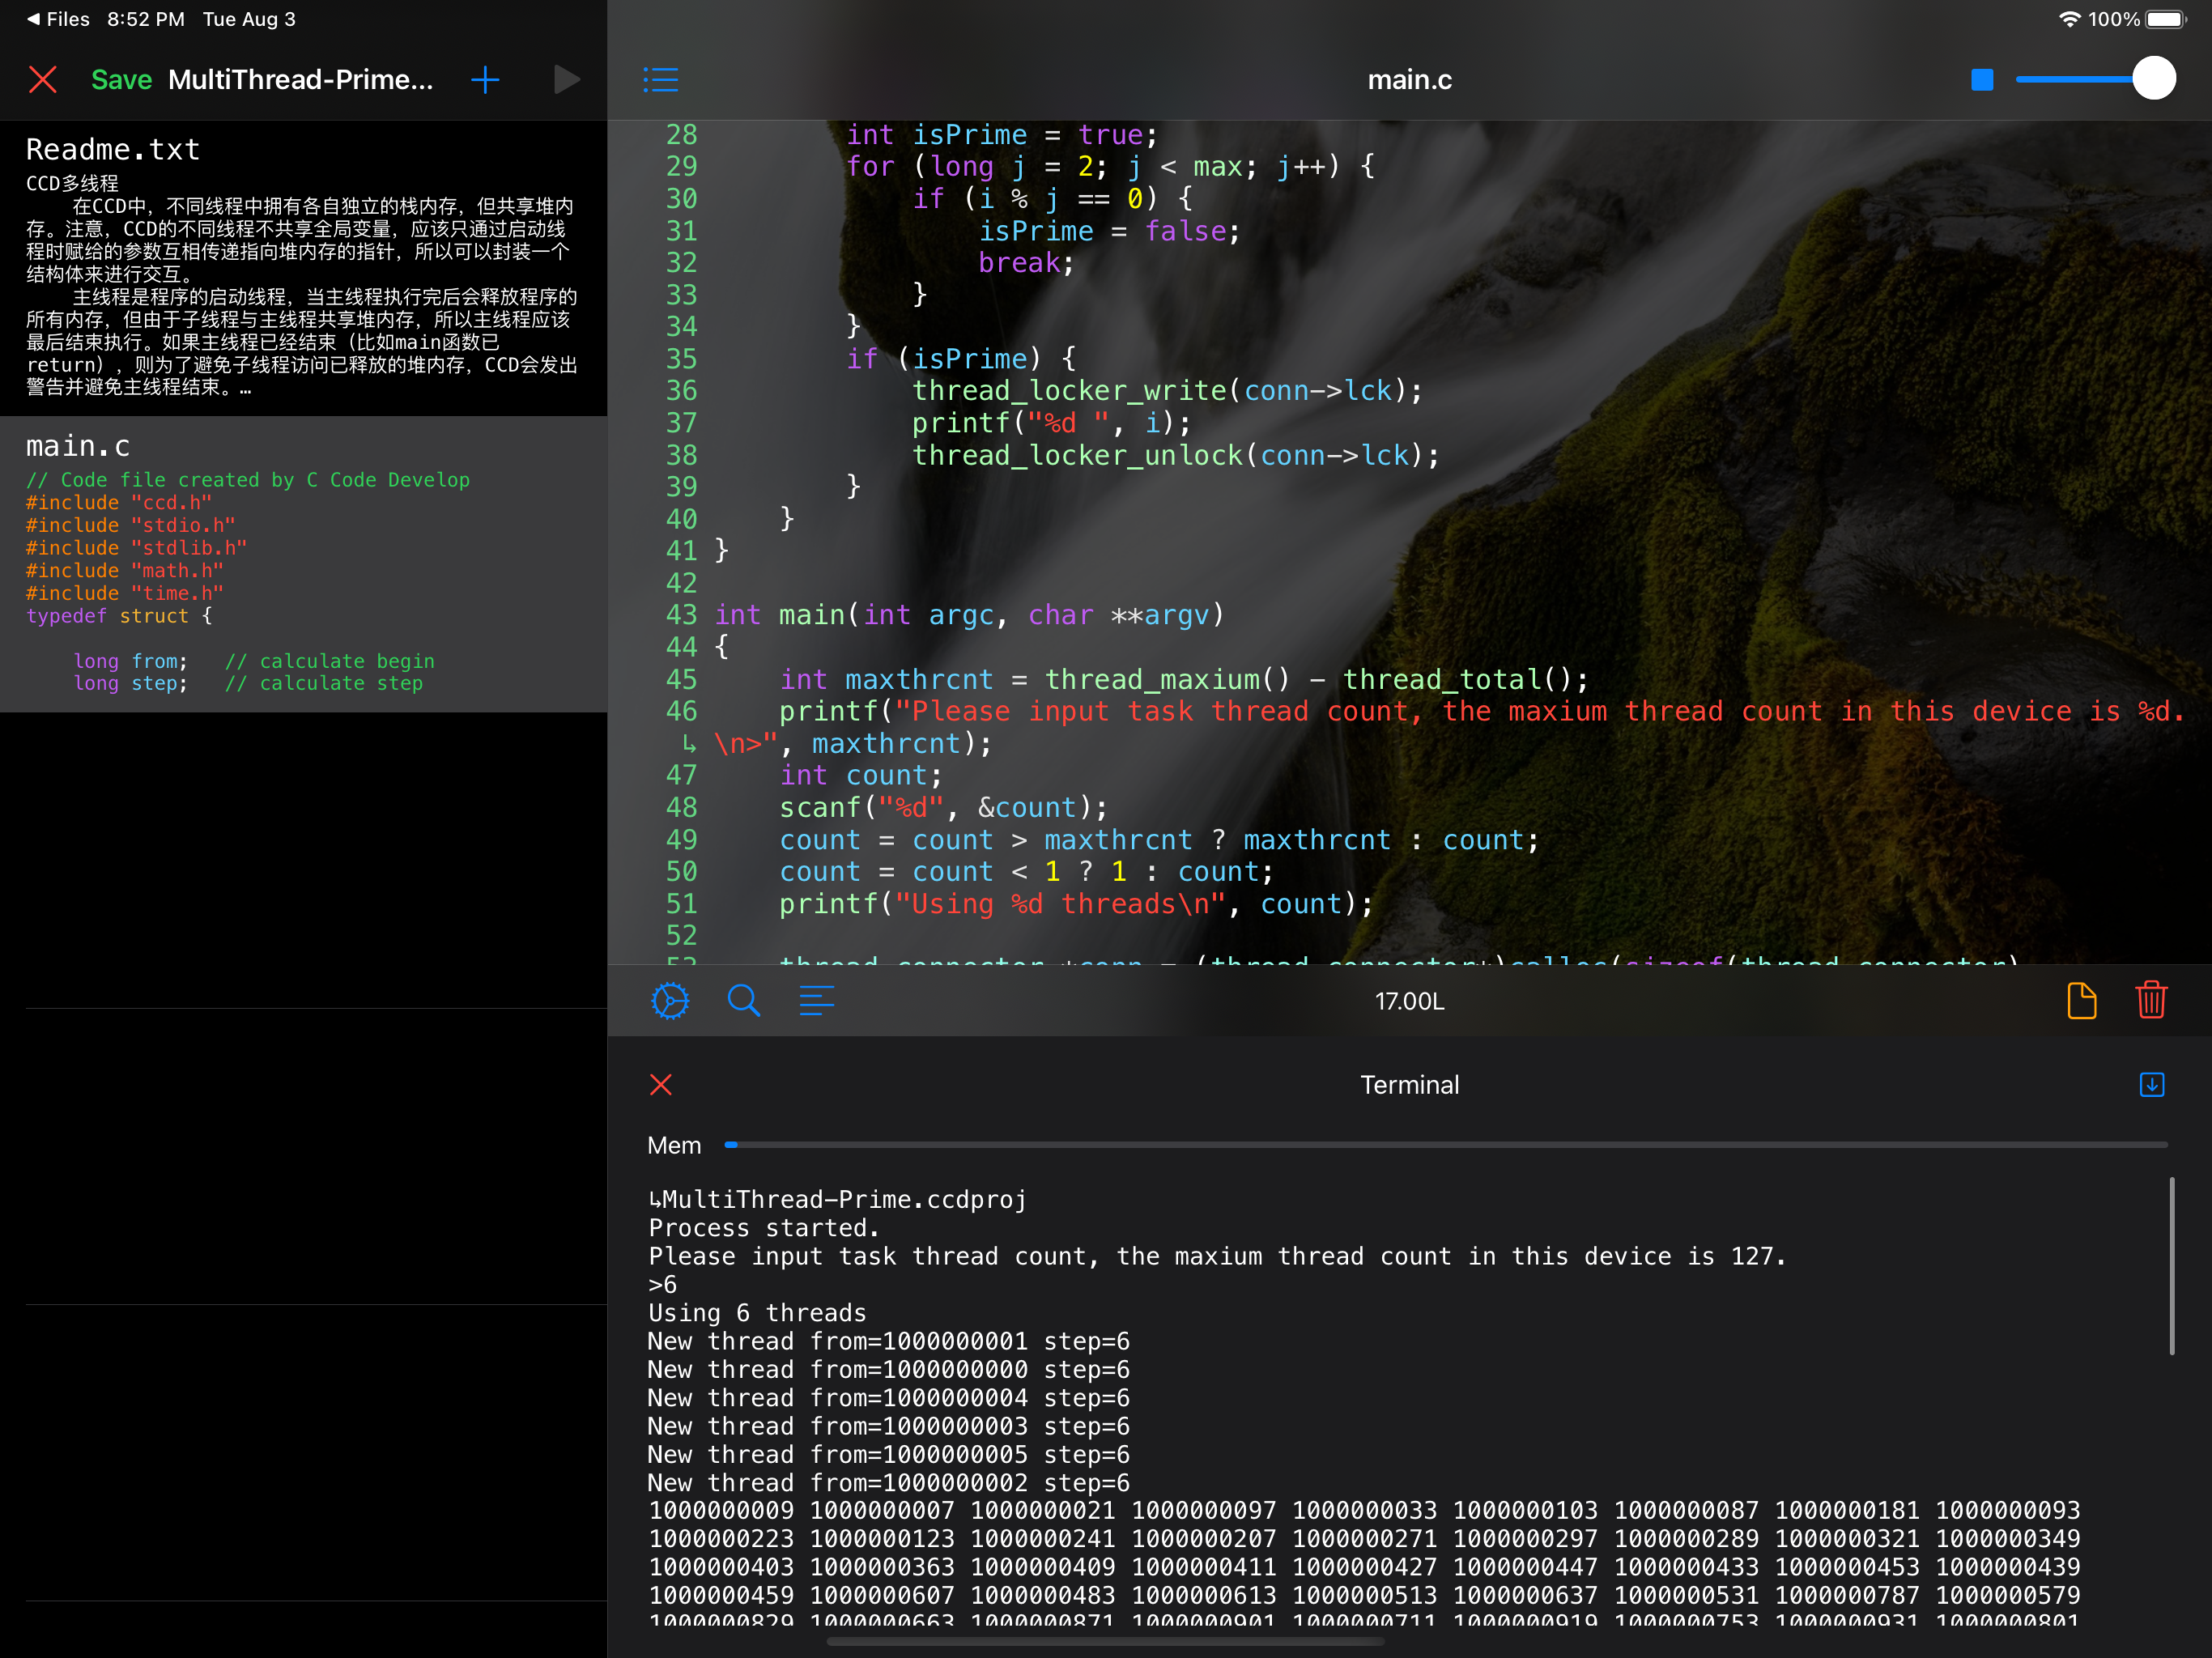
Task: Run the project with play icon
Action: pos(566,80)
